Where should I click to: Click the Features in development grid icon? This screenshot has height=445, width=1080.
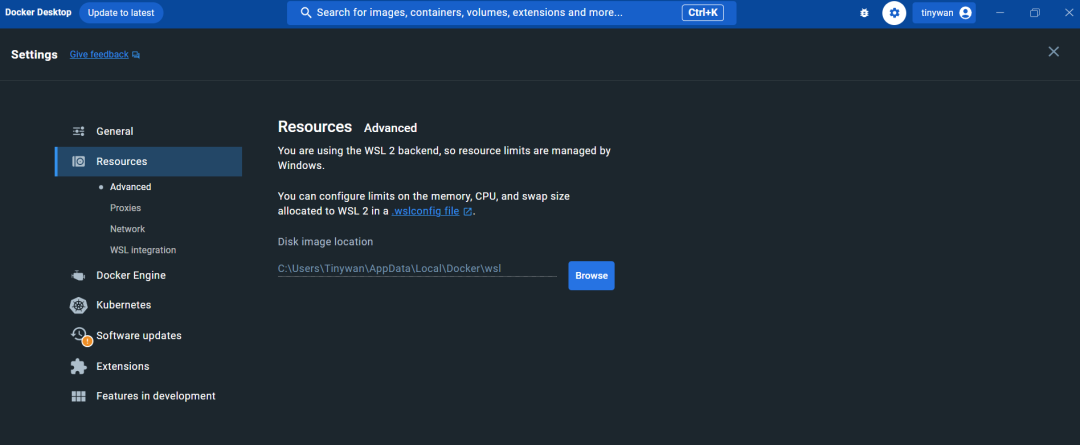[x=78, y=396]
